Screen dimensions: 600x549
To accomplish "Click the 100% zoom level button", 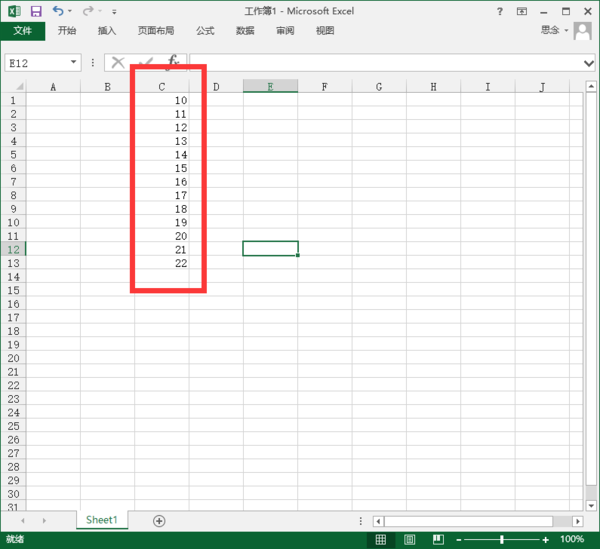I will [572, 540].
